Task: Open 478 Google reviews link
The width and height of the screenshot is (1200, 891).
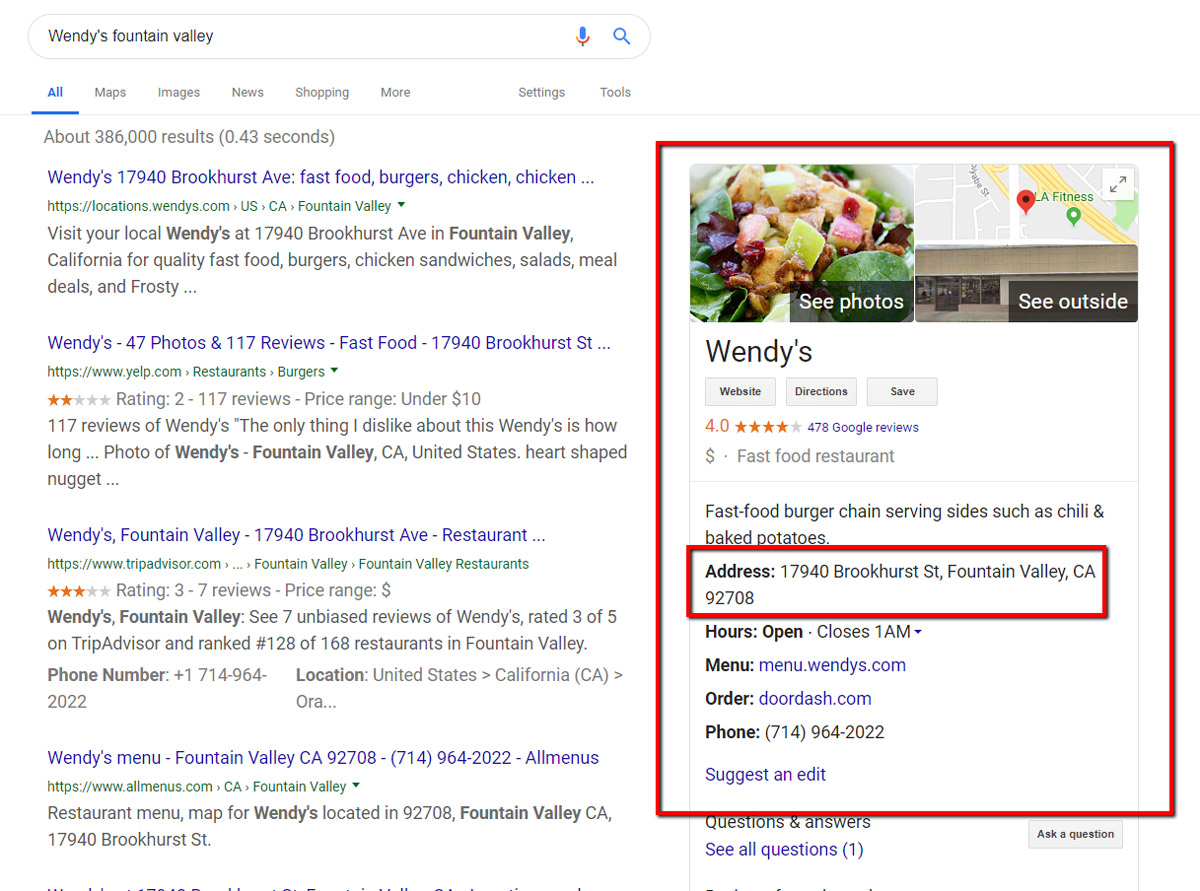Action: [863, 427]
